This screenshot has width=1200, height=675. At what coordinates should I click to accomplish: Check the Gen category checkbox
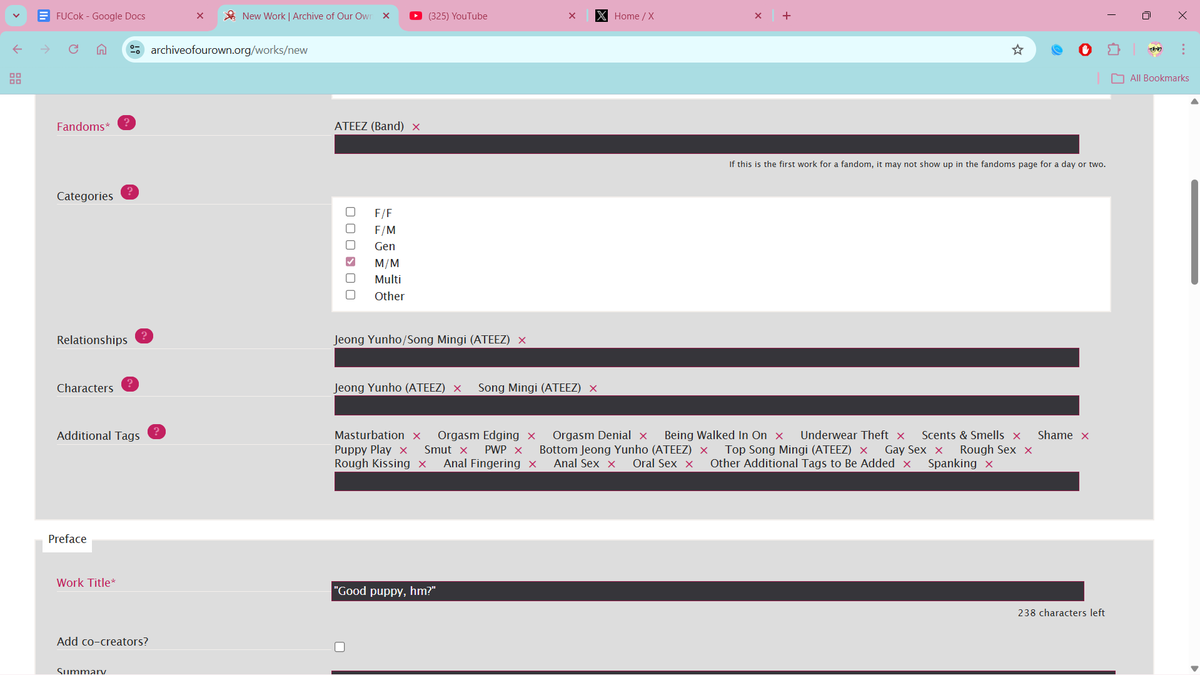350,245
